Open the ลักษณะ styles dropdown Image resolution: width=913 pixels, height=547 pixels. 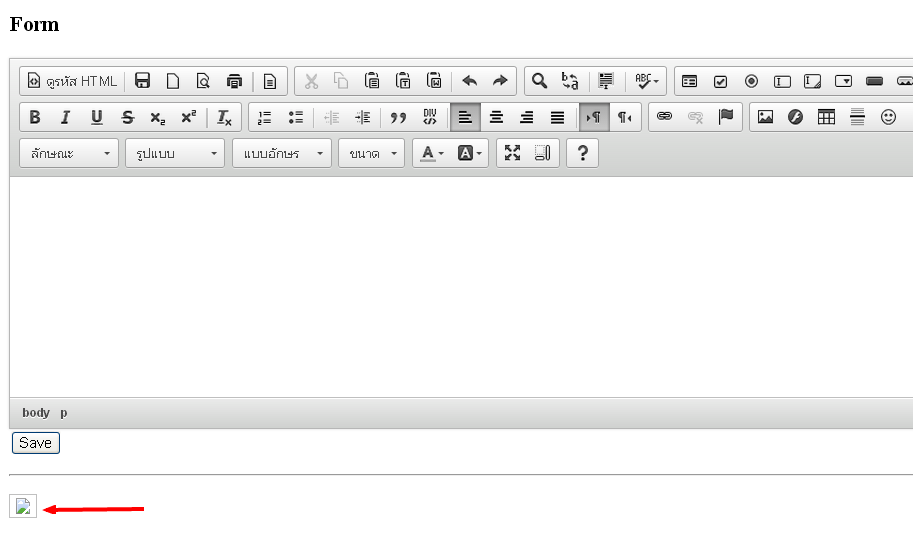69,153
